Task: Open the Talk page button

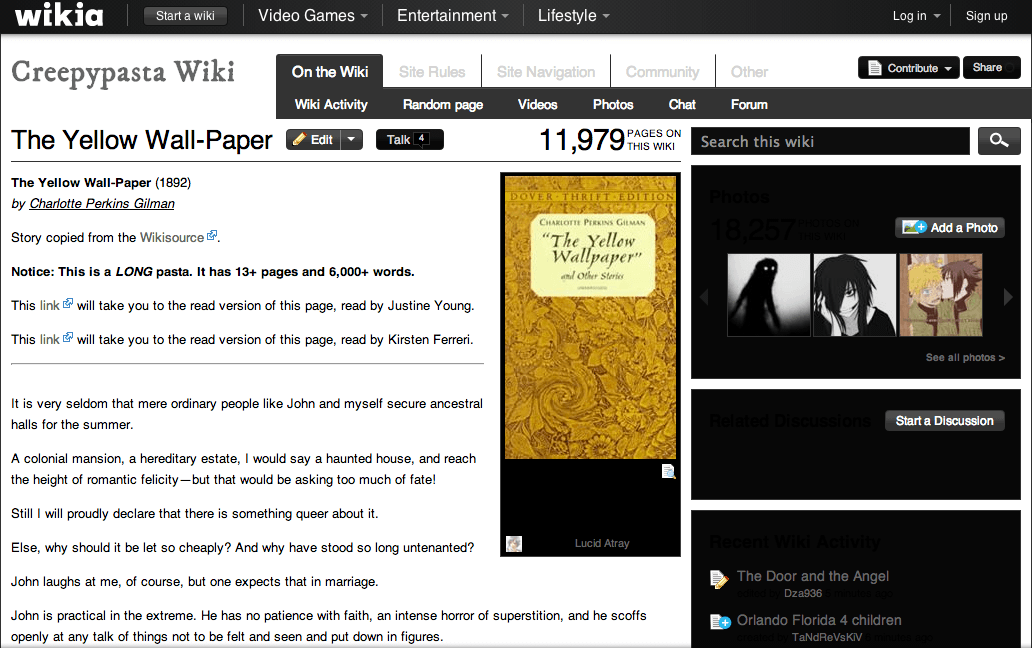Action: point(409,139)
